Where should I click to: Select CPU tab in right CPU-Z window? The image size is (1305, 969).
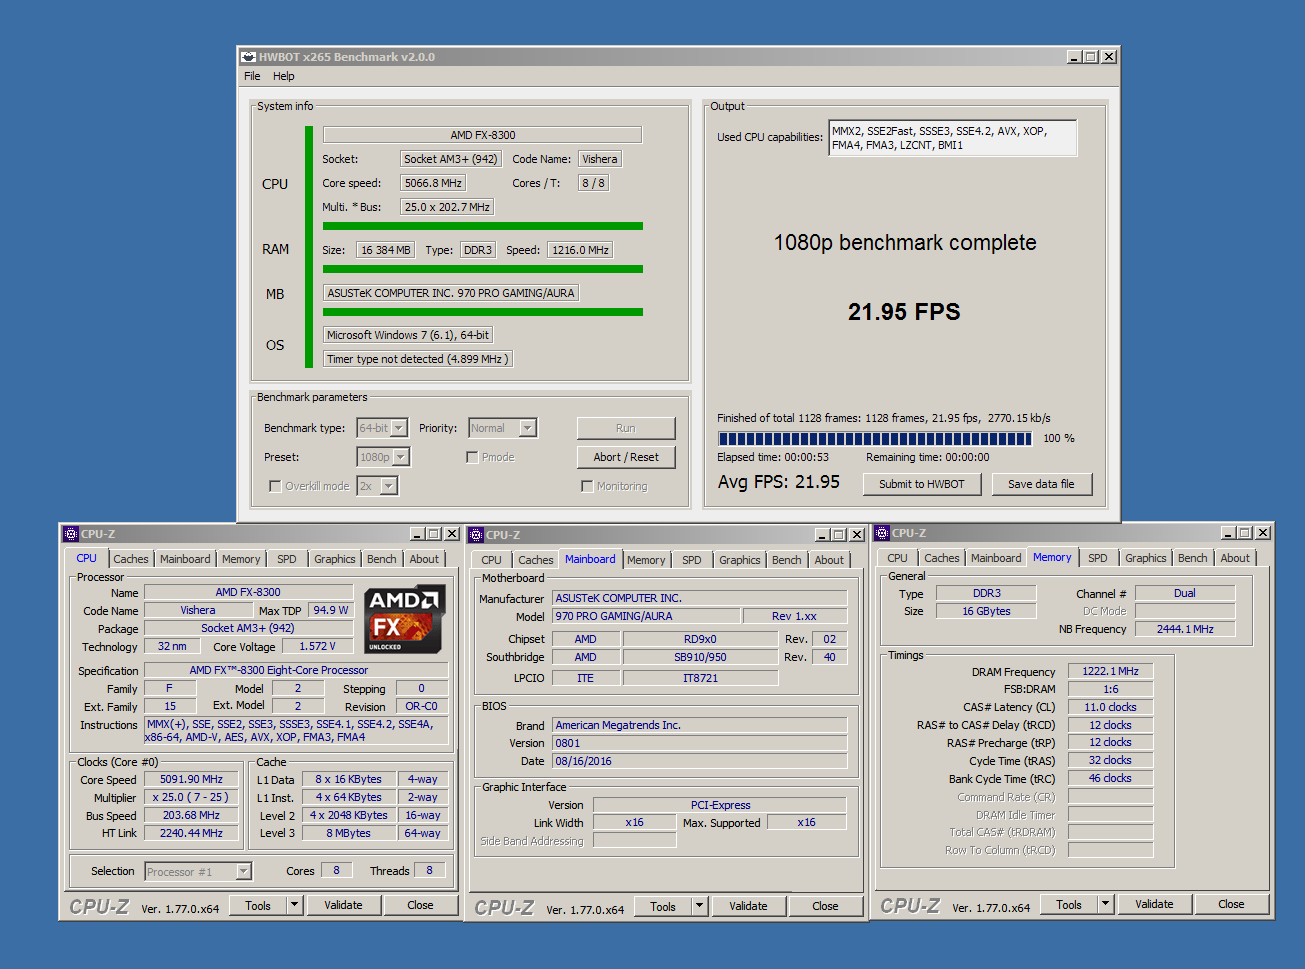[898, 558]
